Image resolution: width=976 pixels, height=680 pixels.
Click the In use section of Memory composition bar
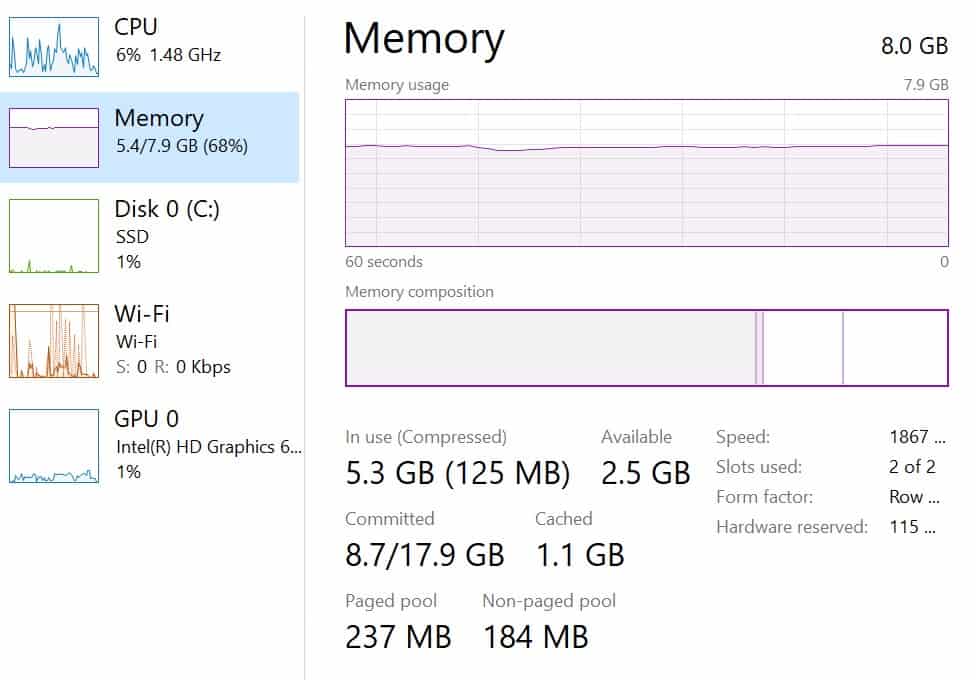[x=551, y=347]
